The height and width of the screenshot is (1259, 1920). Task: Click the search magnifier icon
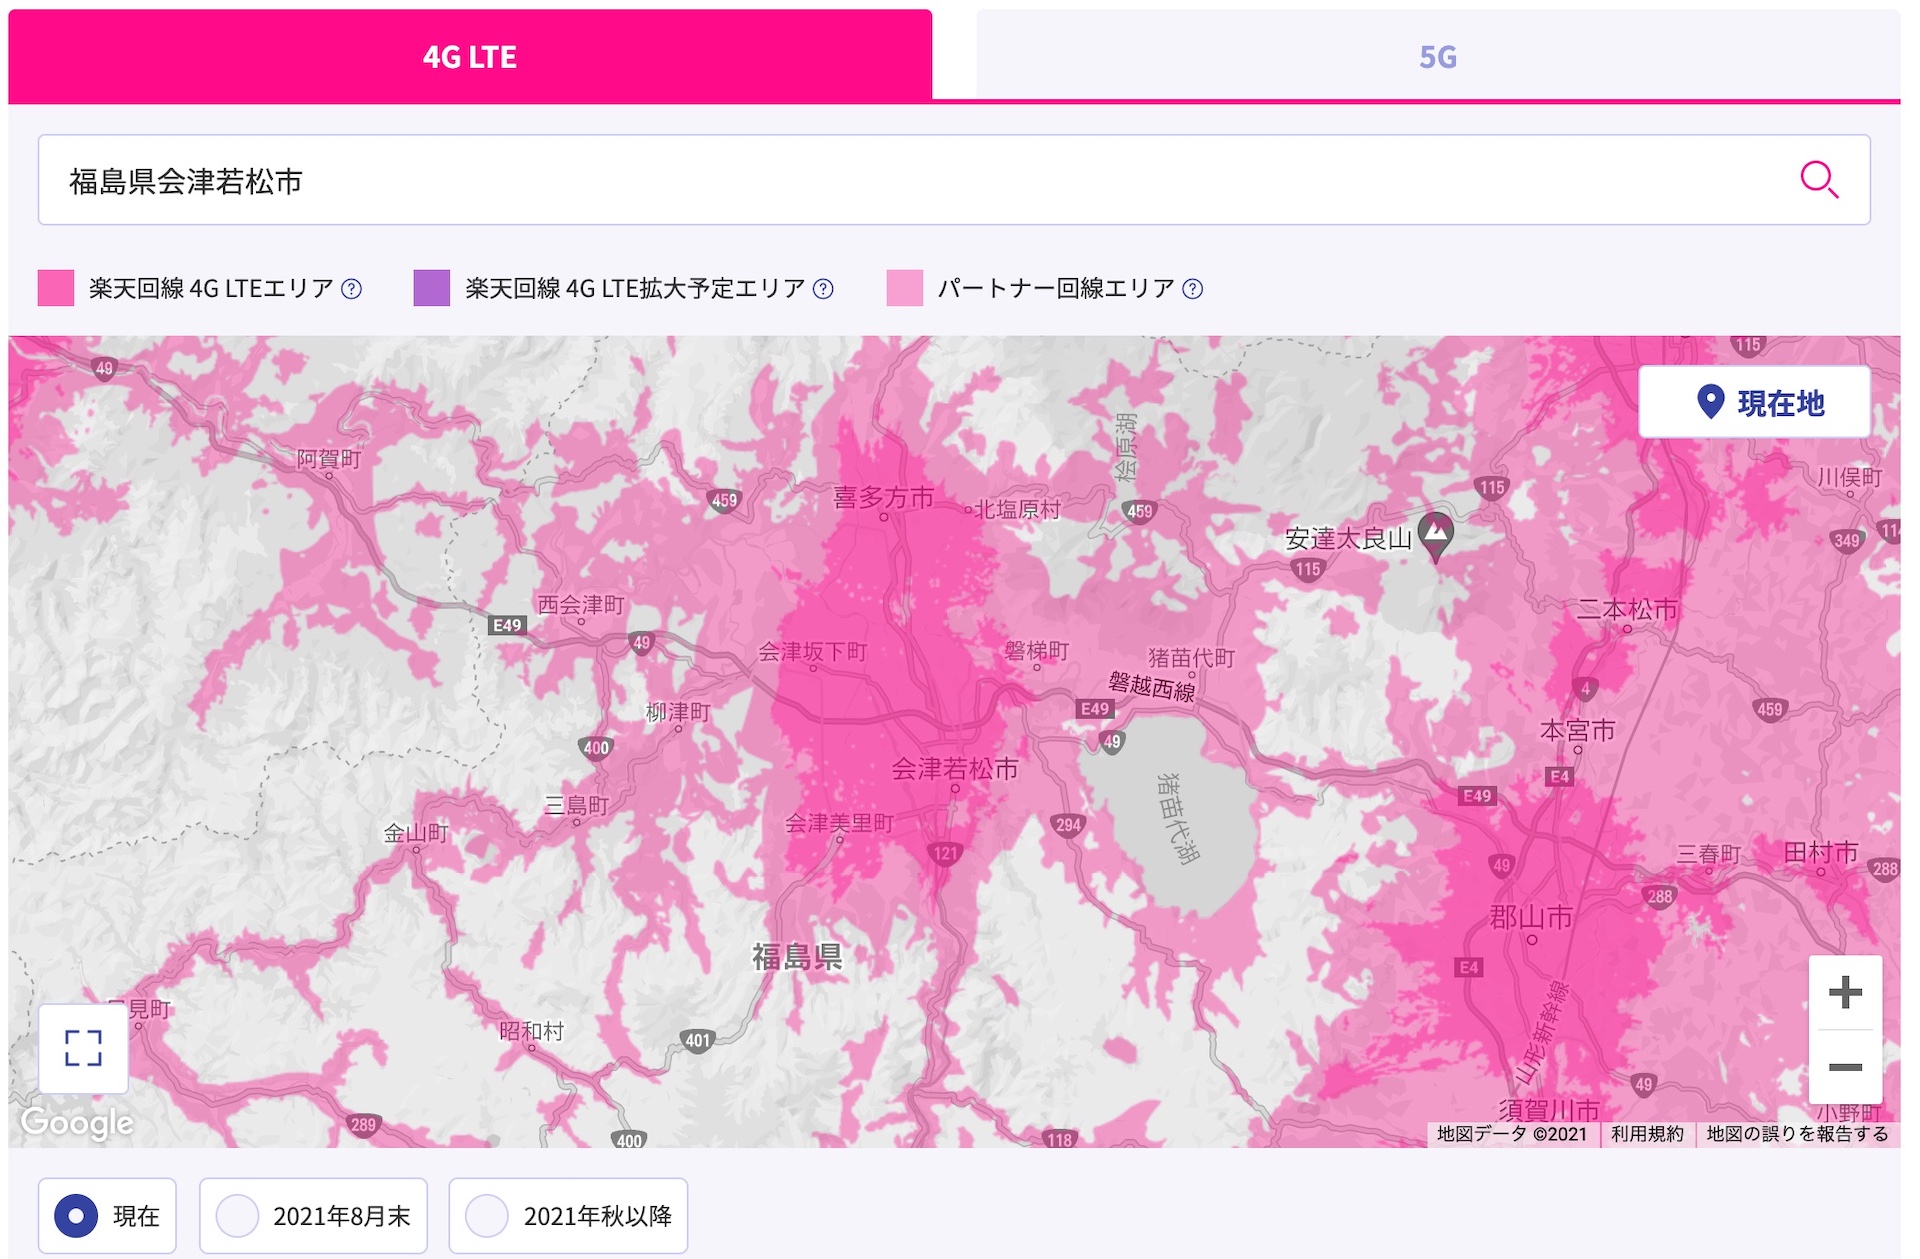tap(1819, 181)
